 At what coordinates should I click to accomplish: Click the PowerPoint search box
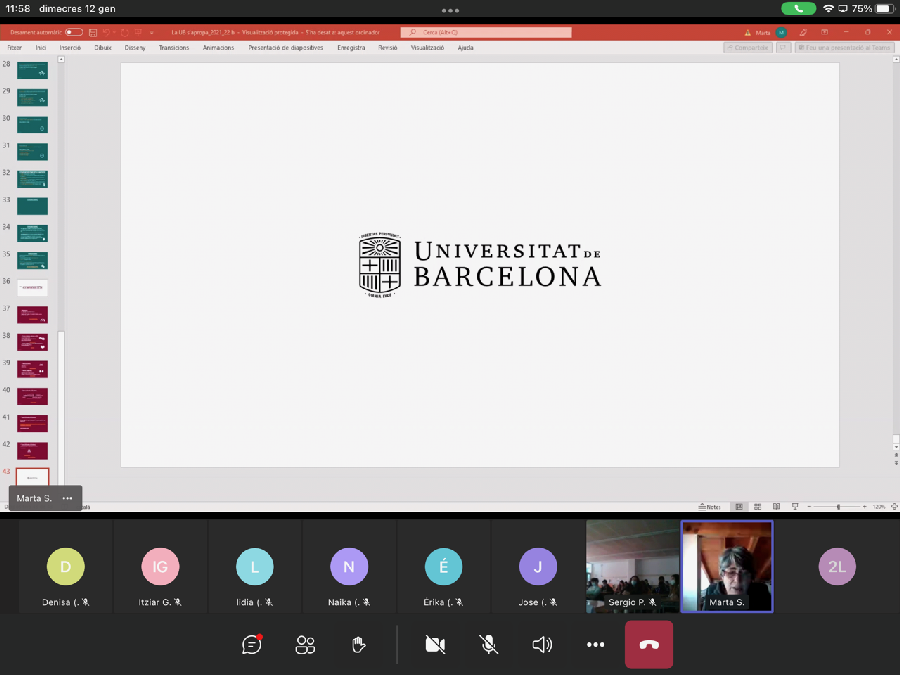(x=486, y=32)
